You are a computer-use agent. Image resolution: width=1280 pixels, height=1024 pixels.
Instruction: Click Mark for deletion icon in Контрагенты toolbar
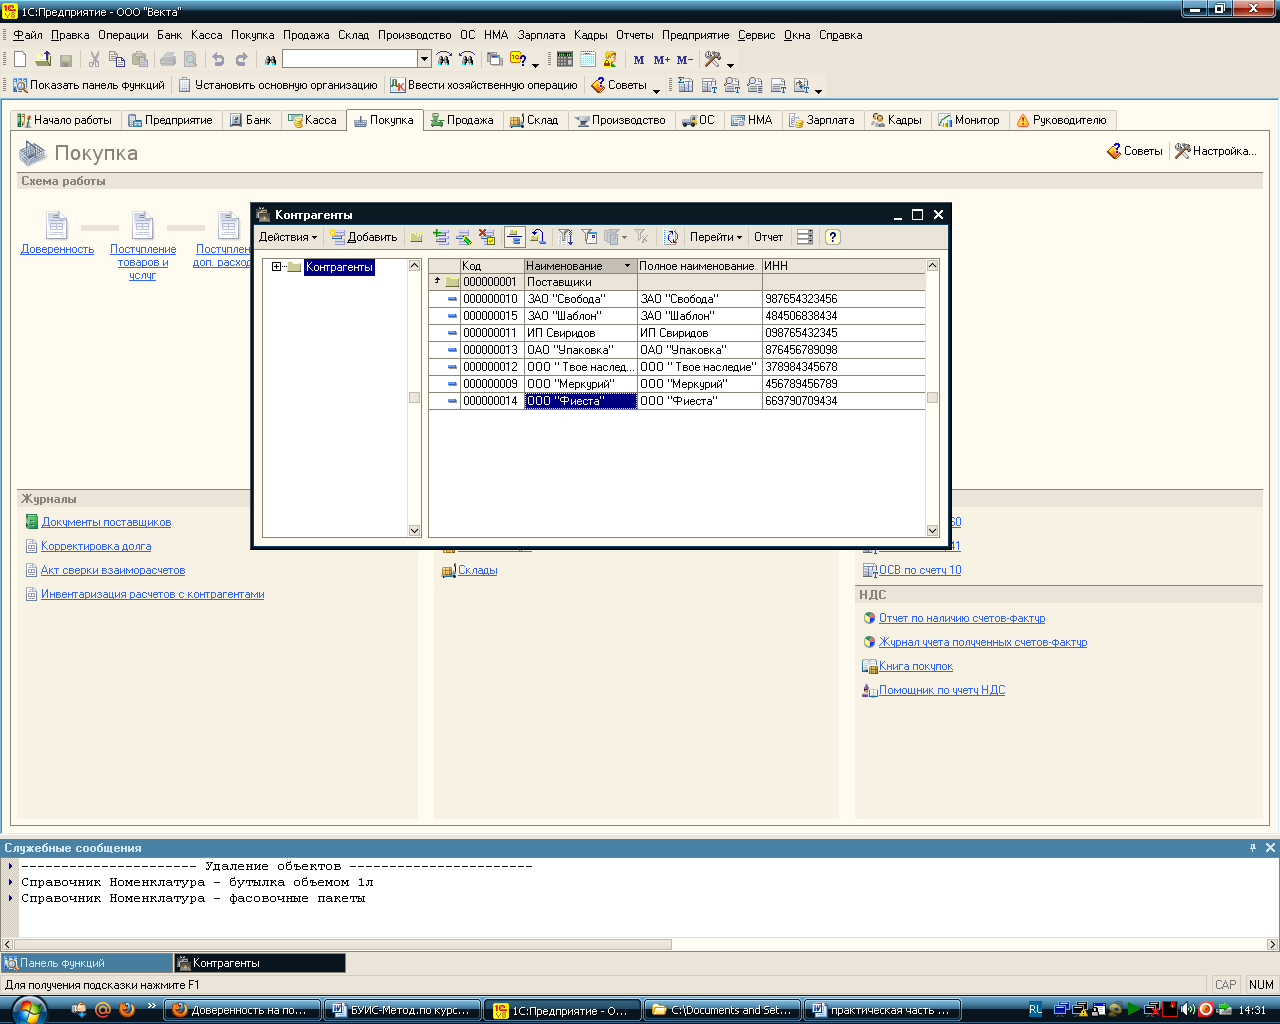point(487,237)
